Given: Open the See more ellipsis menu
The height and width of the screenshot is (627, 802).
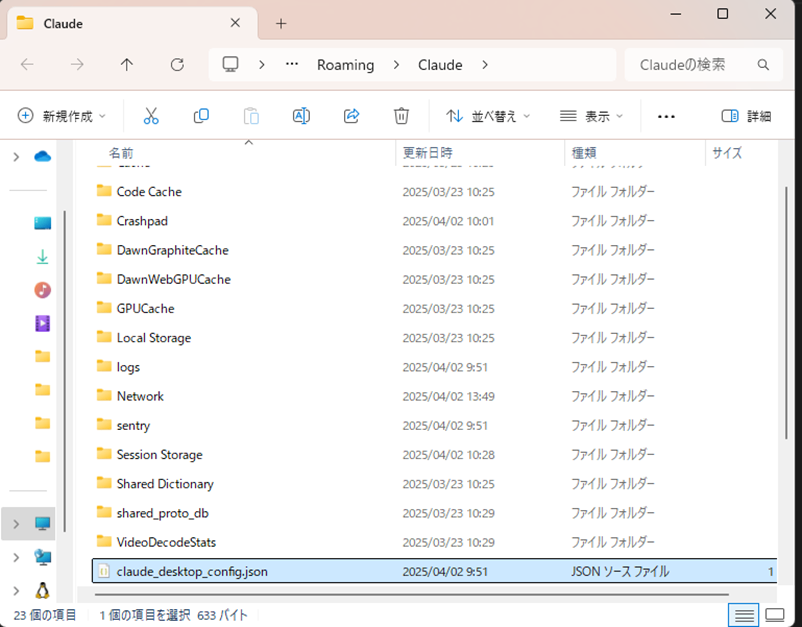Looking at the screenshot, I should point(666,117).
